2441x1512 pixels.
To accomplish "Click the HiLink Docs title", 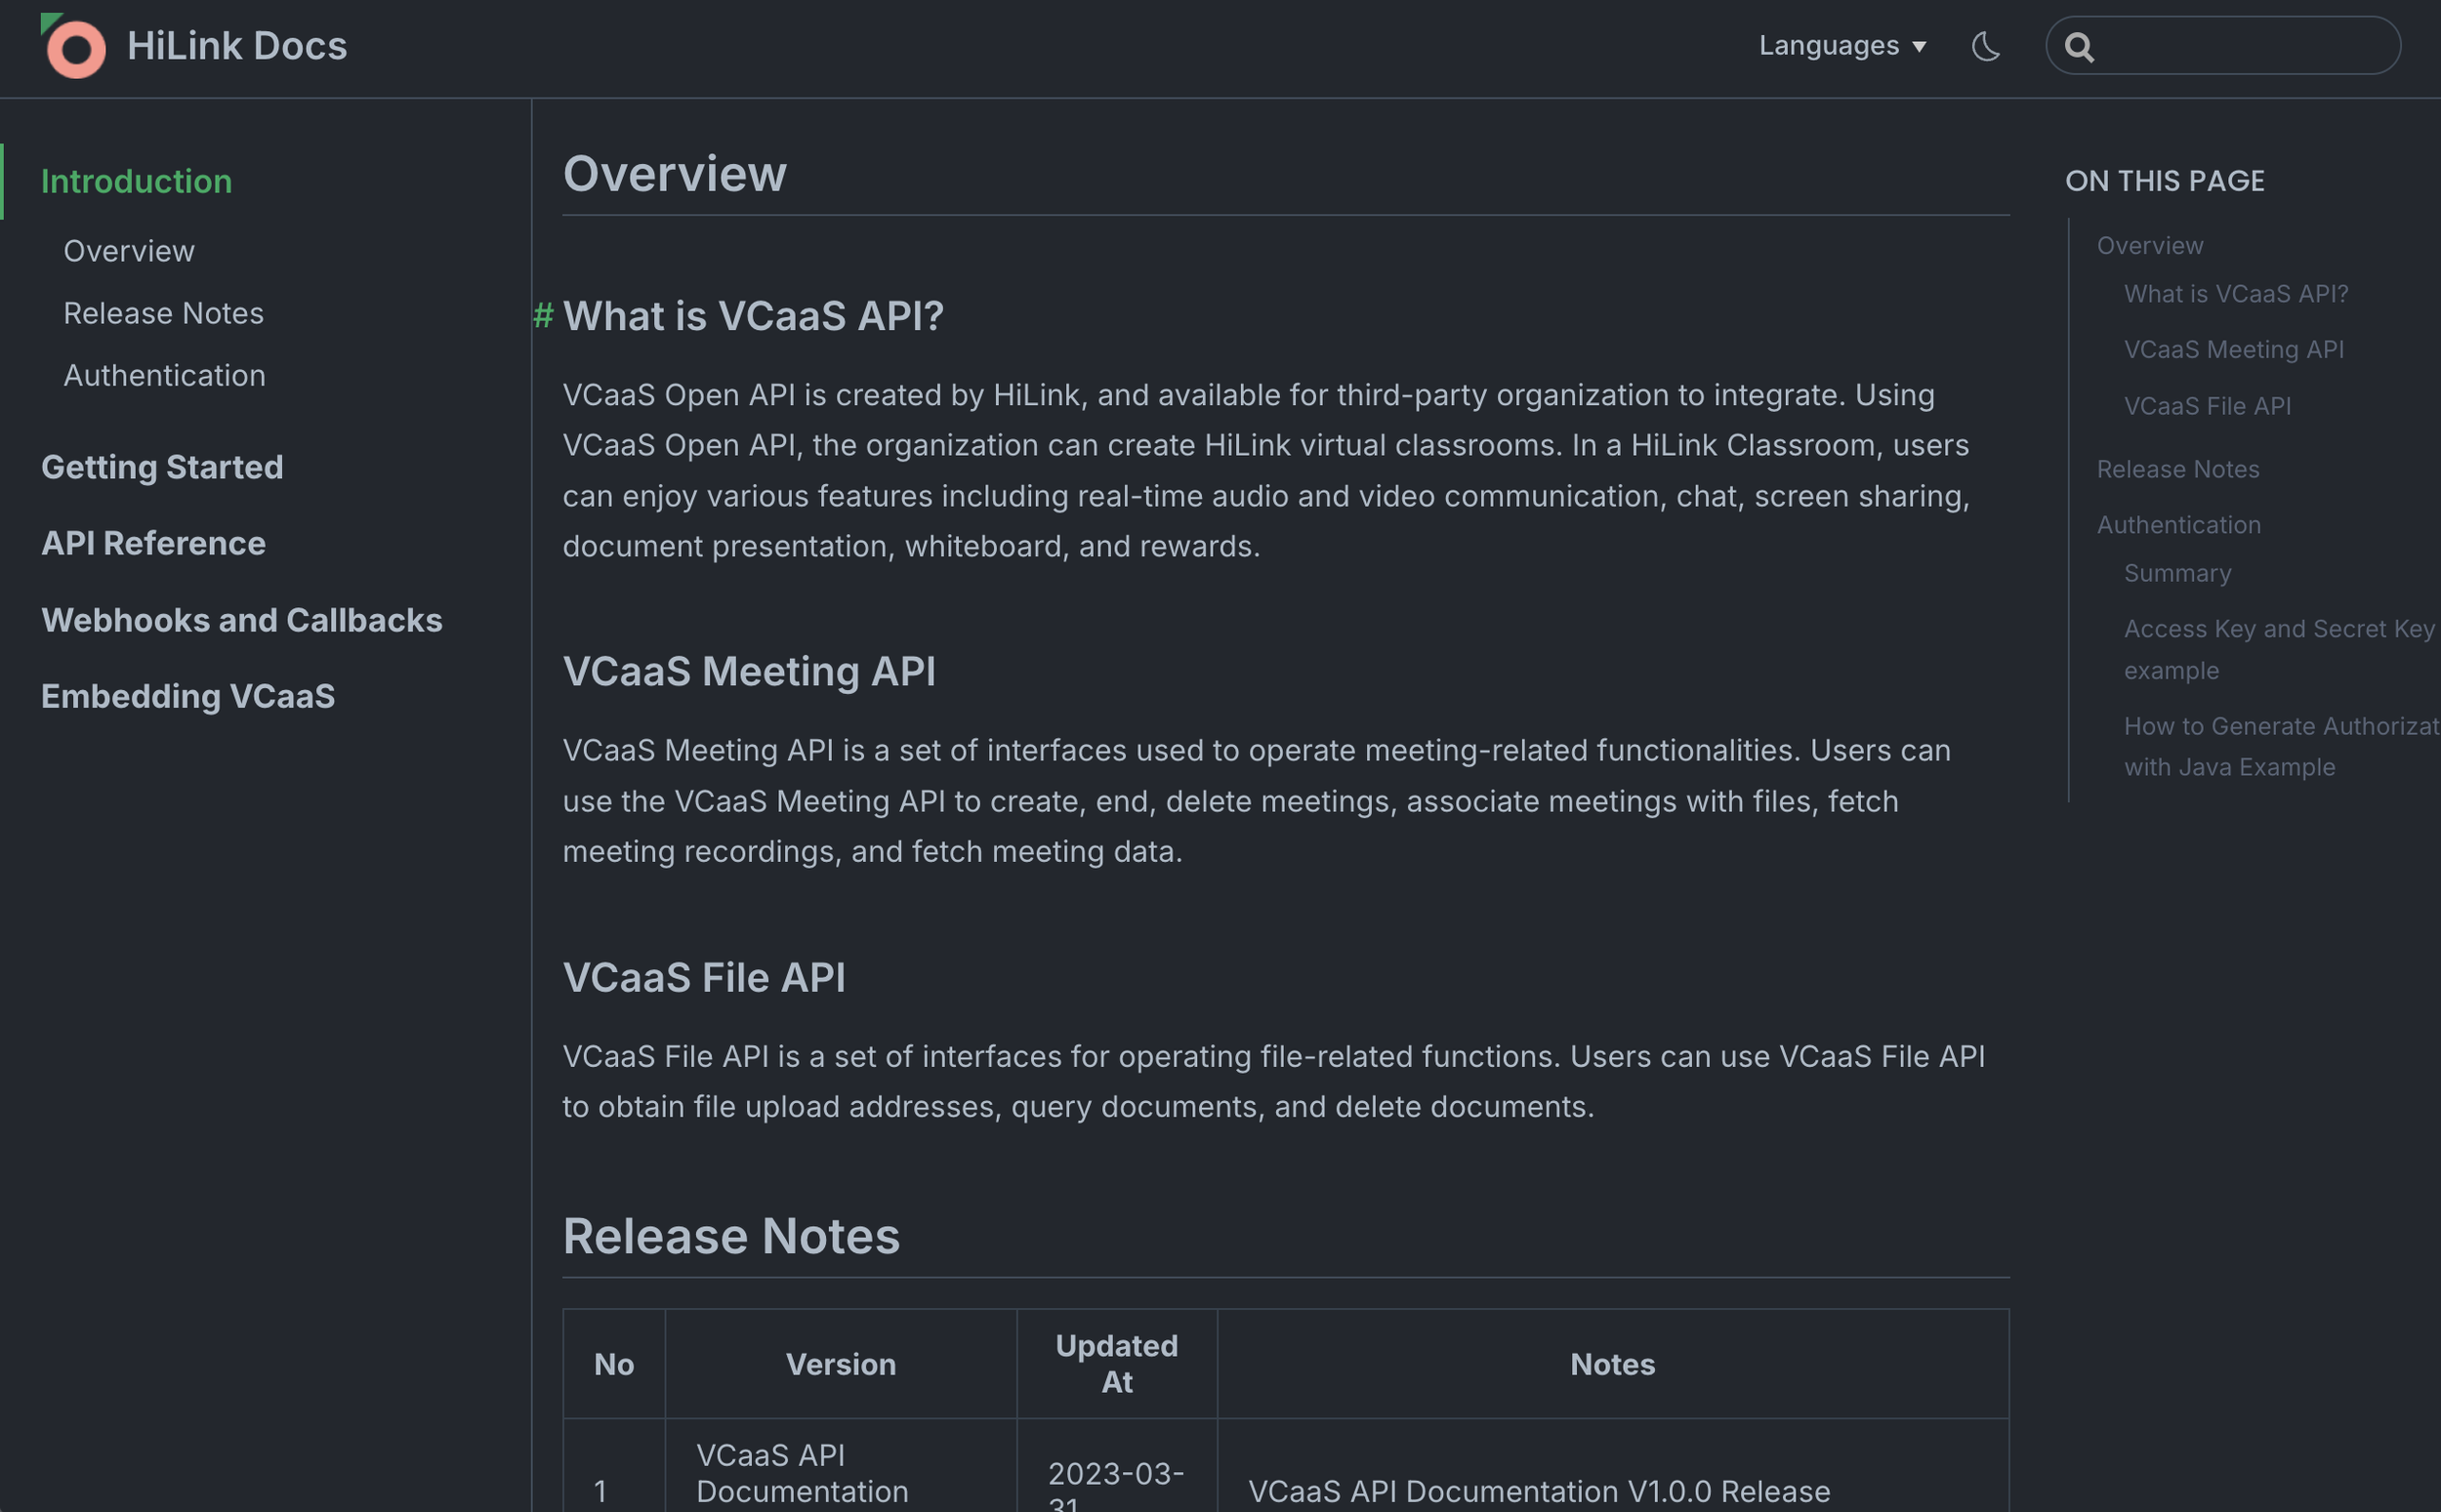I will tap(237, 46).
